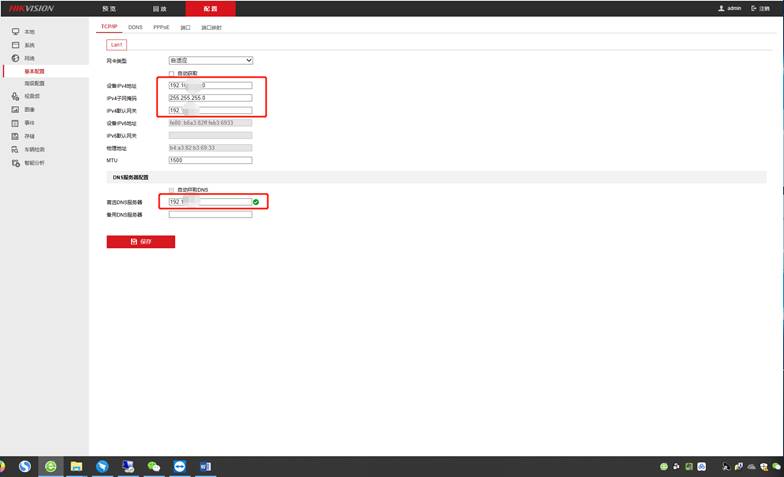Switch to the PPPoE tab
The image size is (784, 477).
161,27
